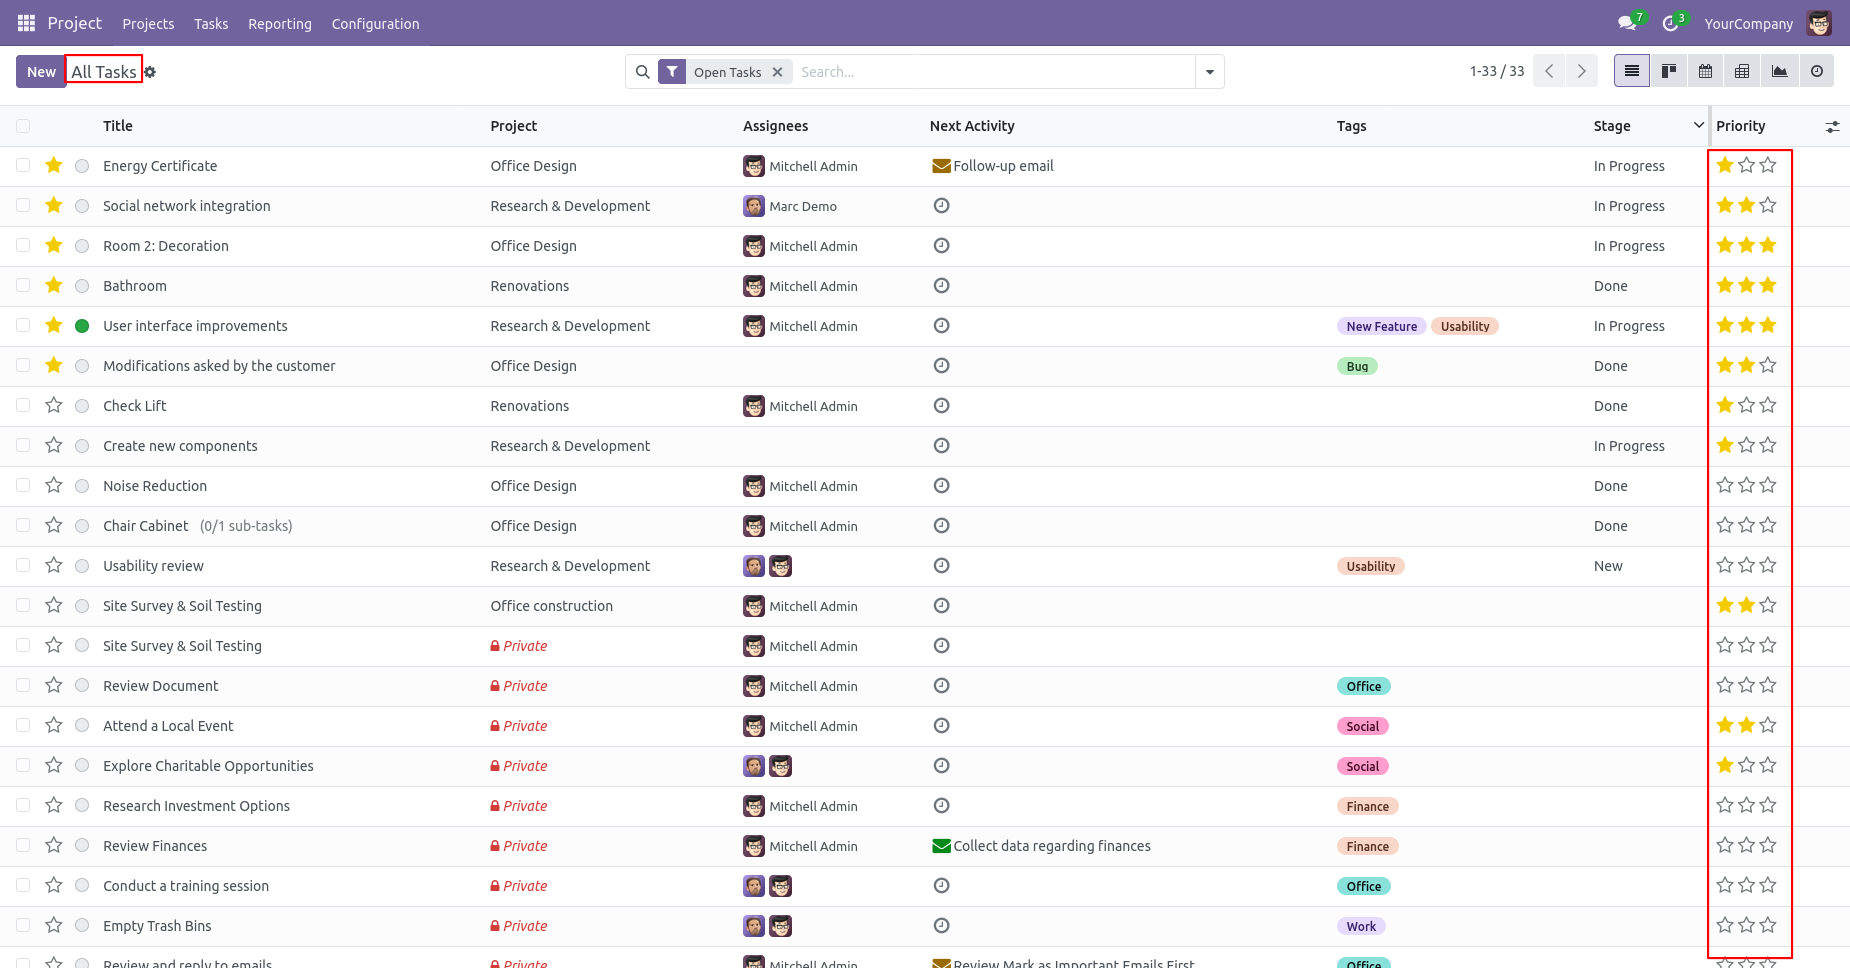
Task: Expand the search options dropdown
Action: click(1210, 72)
